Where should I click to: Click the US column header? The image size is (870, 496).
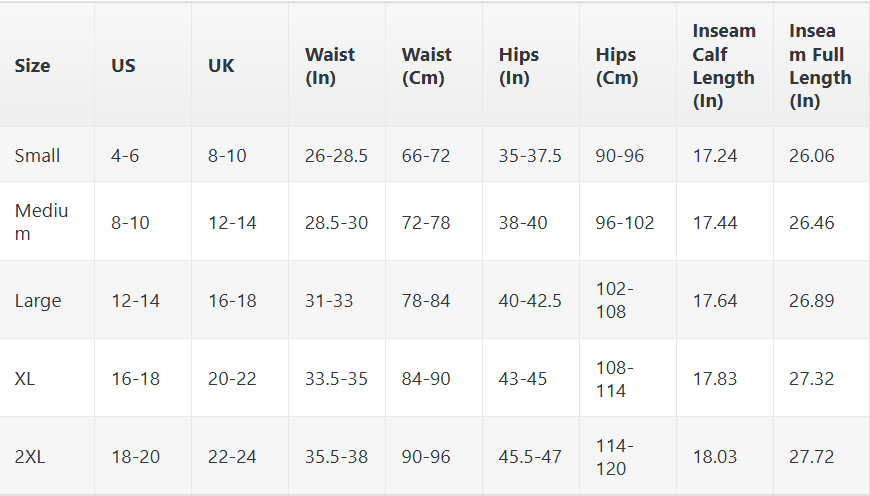click(x=123, y=66)
